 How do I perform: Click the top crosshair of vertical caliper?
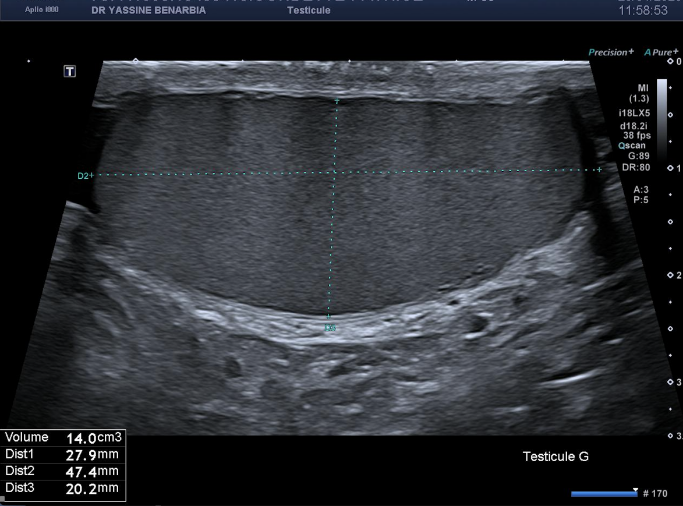point(337,102)
